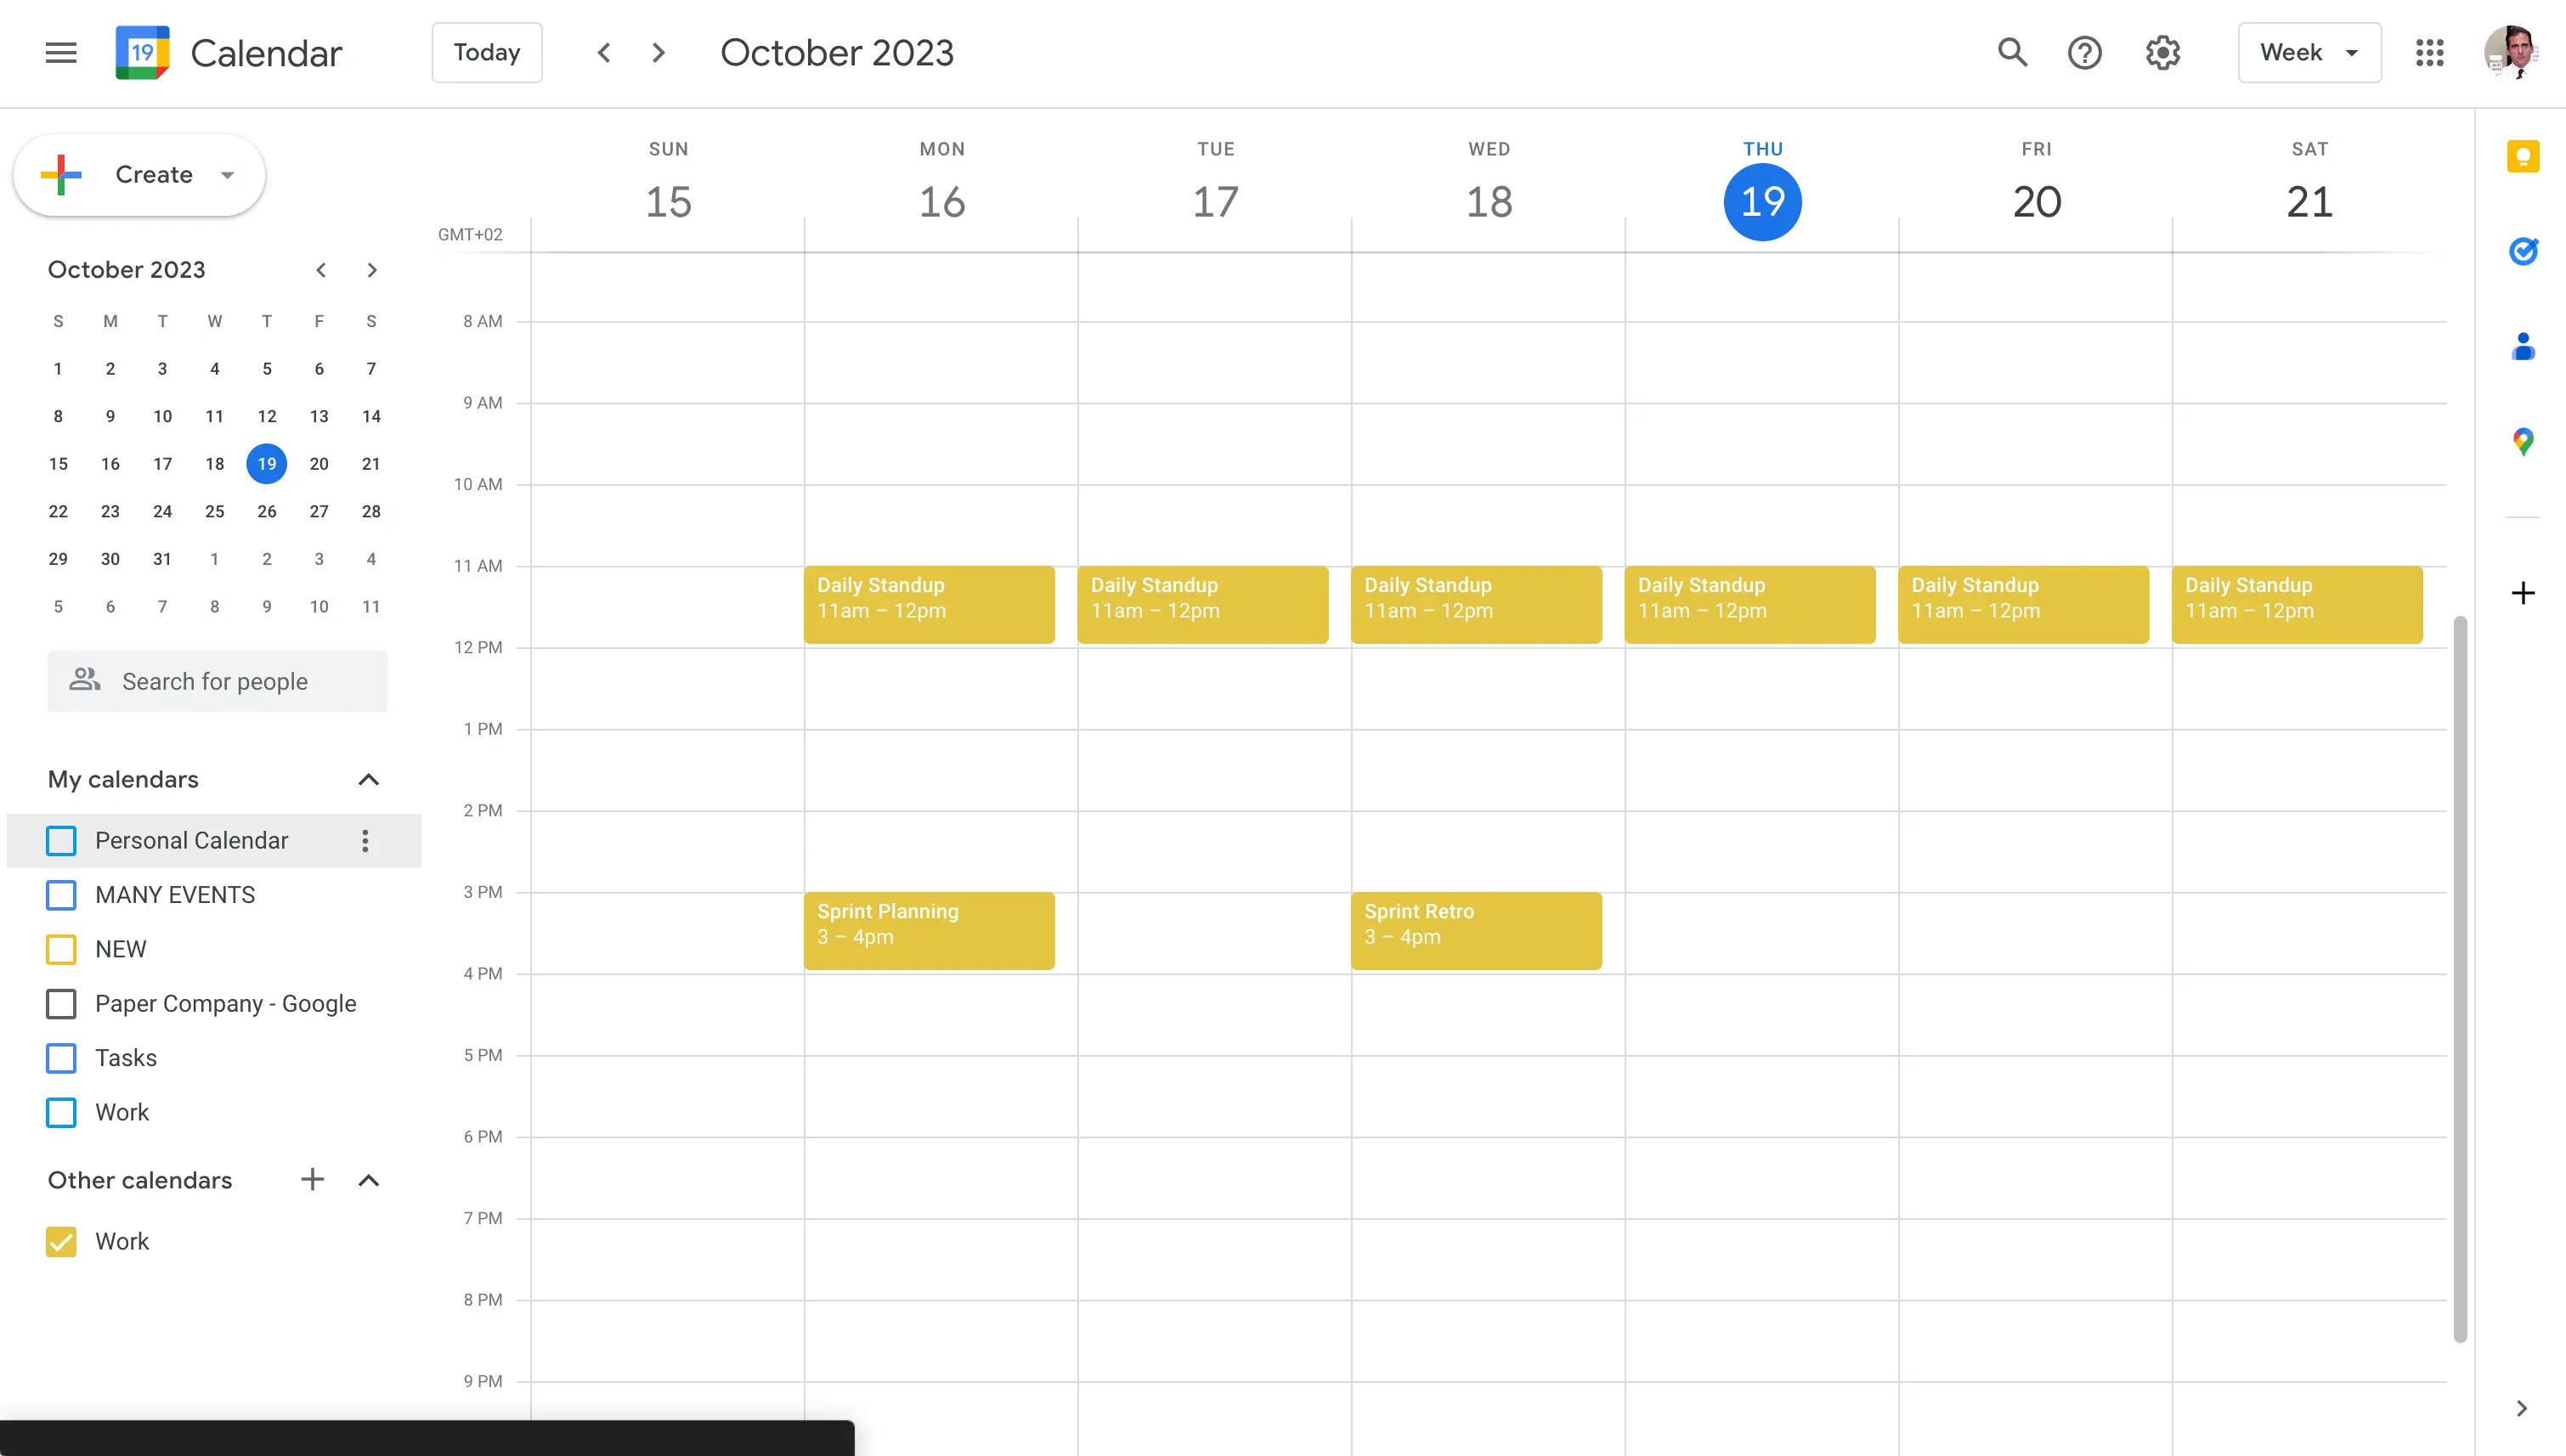Click the Help icon in toolbar
Viewport: 2566px width, 1456px height.
tap(2087, 51)
